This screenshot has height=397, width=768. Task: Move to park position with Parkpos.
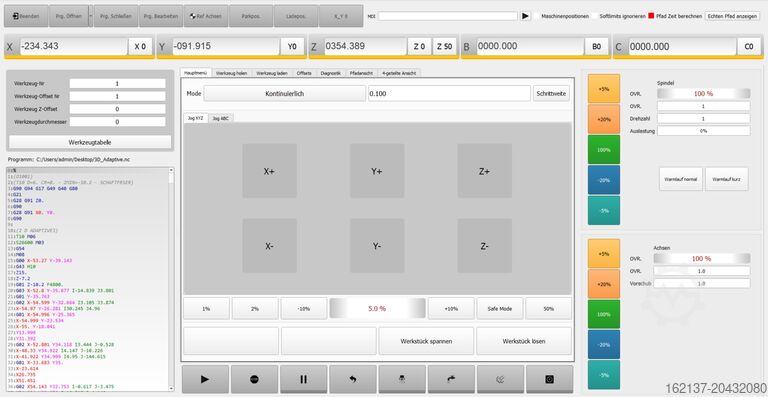[251, 16]
